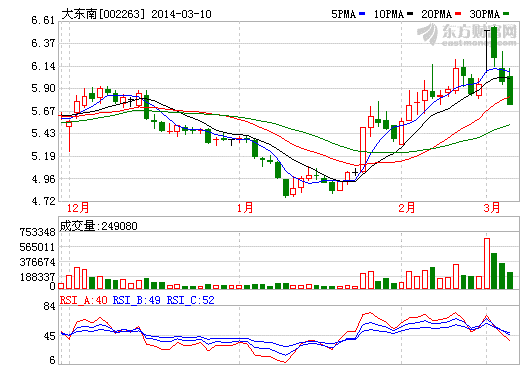This screenshot has height=365, width=520.
Task: Click the 45 RSI axis value
Action: tap(49, 336)
